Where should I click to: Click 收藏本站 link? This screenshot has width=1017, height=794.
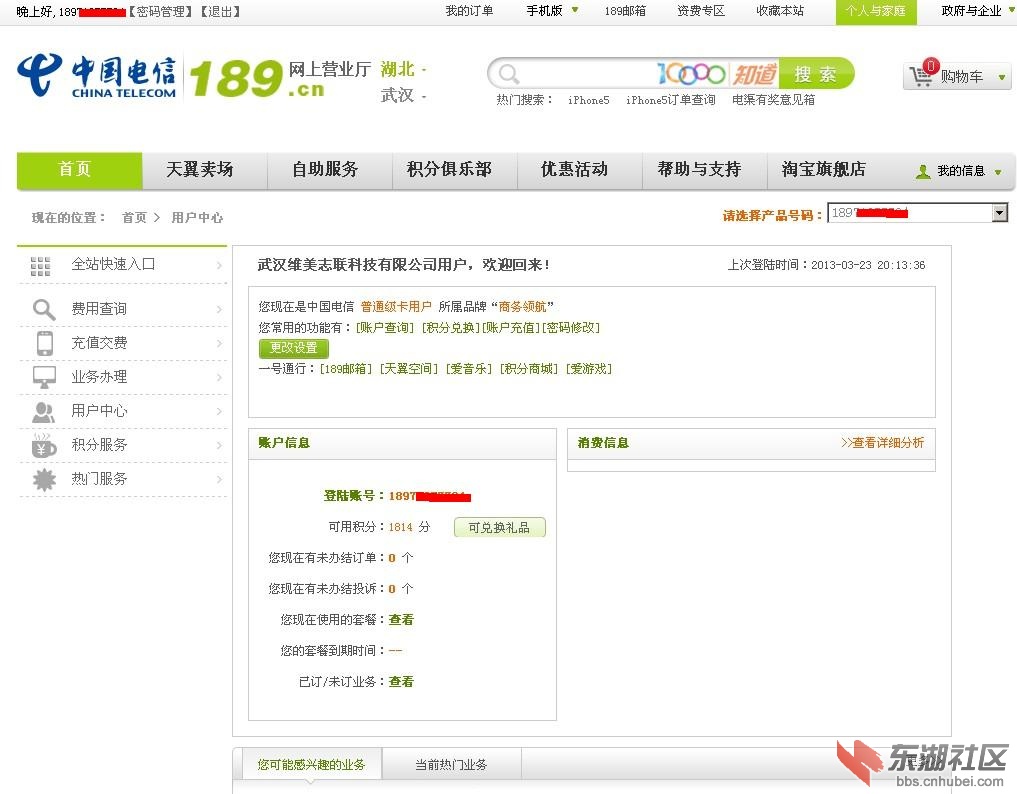pos(780,11)
